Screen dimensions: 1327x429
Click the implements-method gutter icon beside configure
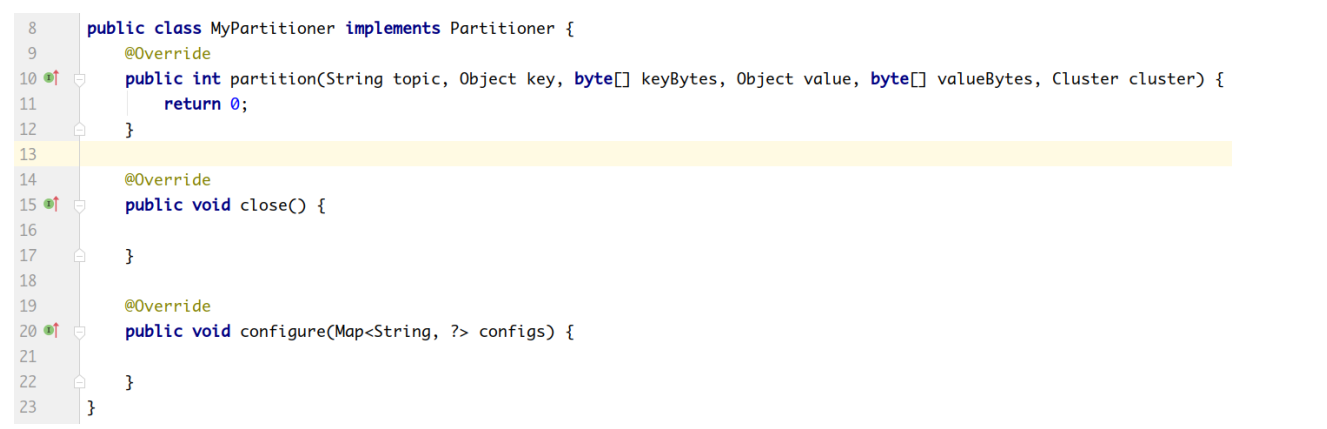pyautogui.click(x=51, y=330)
